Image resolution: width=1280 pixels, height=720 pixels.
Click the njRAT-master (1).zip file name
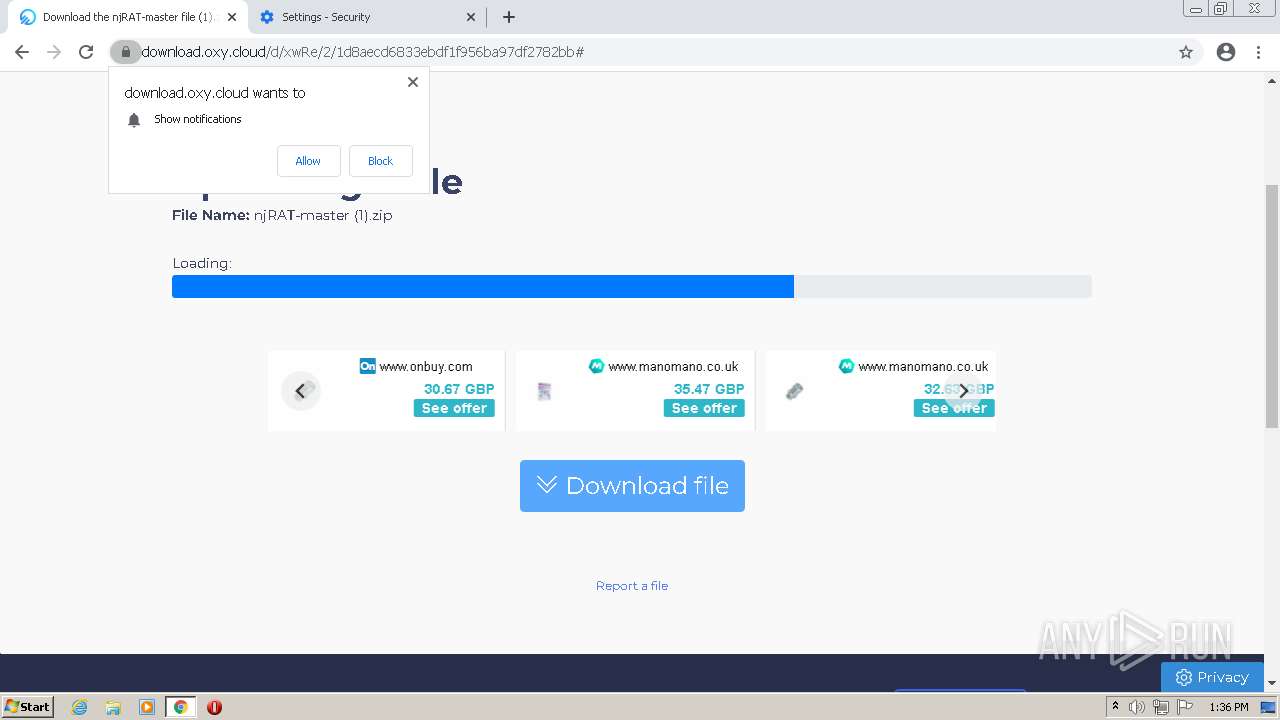(x=323, y=215)
